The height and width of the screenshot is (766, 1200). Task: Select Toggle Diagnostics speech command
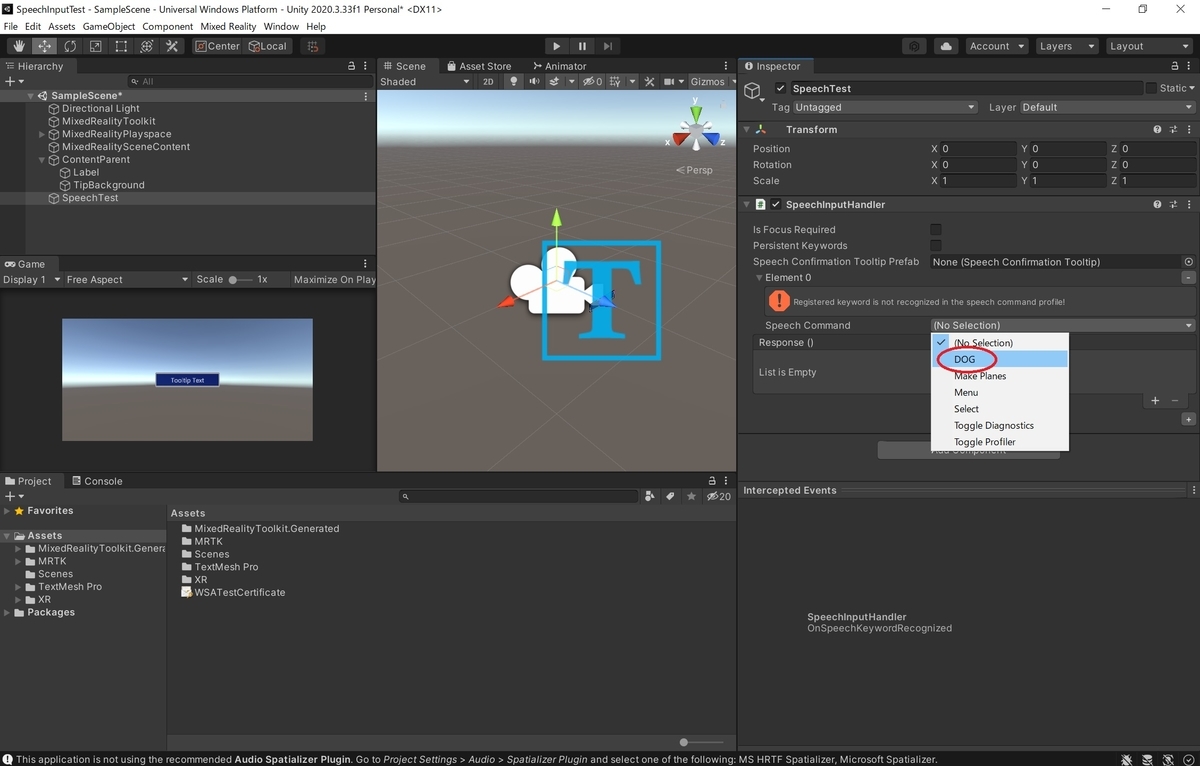tap(999, 425)
